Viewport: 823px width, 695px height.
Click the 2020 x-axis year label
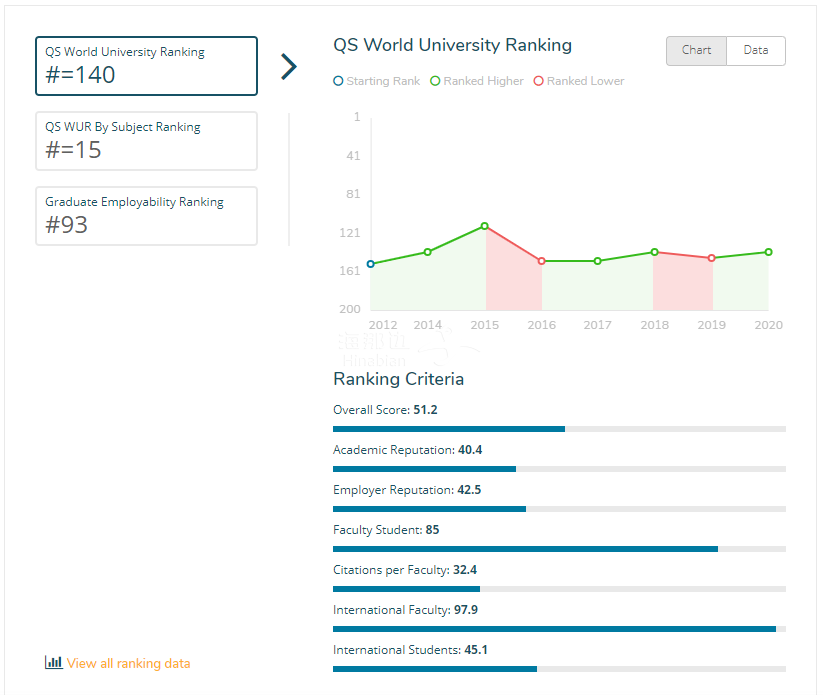coord(768,325)
